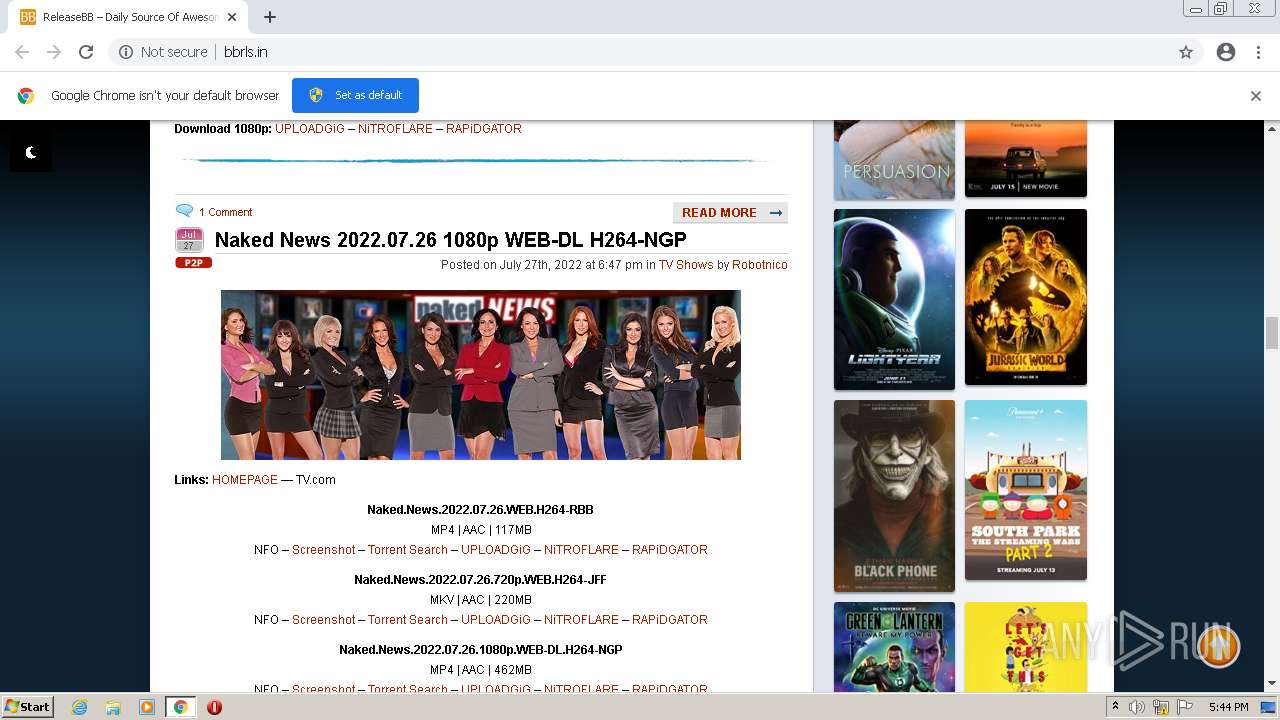Open author Robotnico's link
The image size is (1280, 720).
click(760, 265)
